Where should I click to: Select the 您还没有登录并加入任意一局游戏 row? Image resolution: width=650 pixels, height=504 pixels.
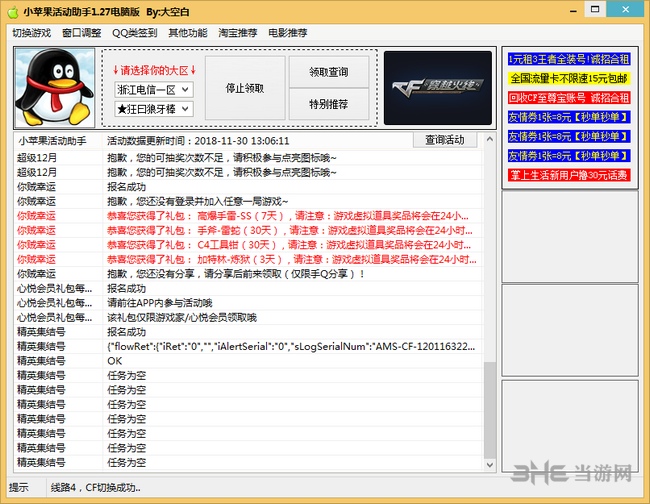(x=248, y=201)
